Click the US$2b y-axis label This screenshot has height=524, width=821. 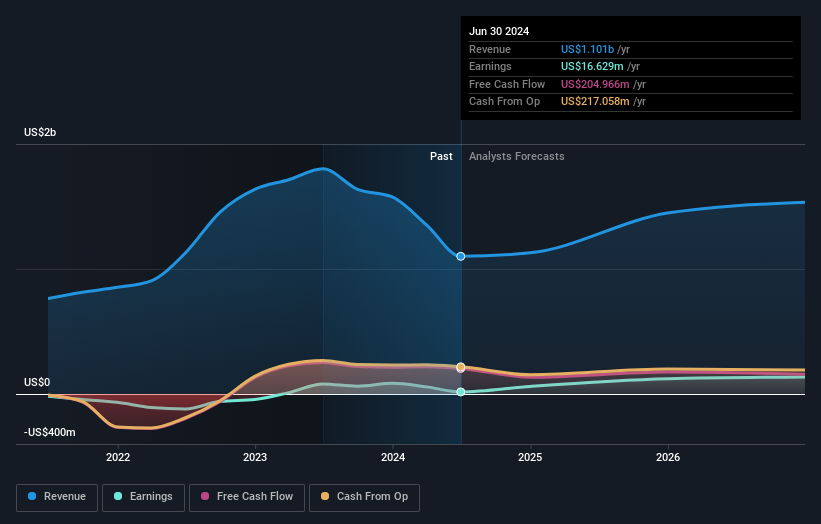[40, 132]
